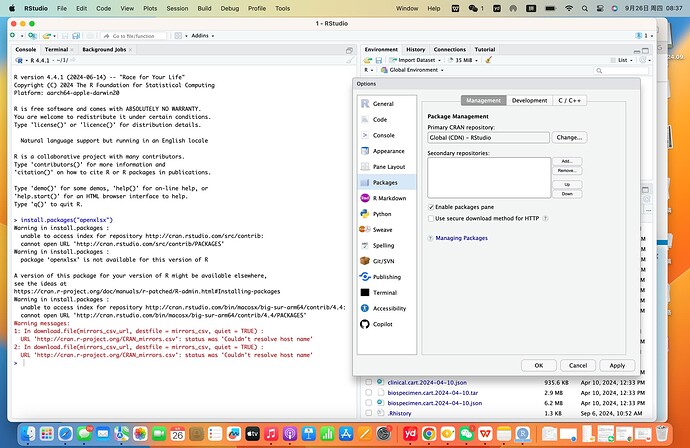The height and width of the screenshot is (448, 690).
Task: Open the workspace panes layout dropdown in toolbar
Action: 181,36
